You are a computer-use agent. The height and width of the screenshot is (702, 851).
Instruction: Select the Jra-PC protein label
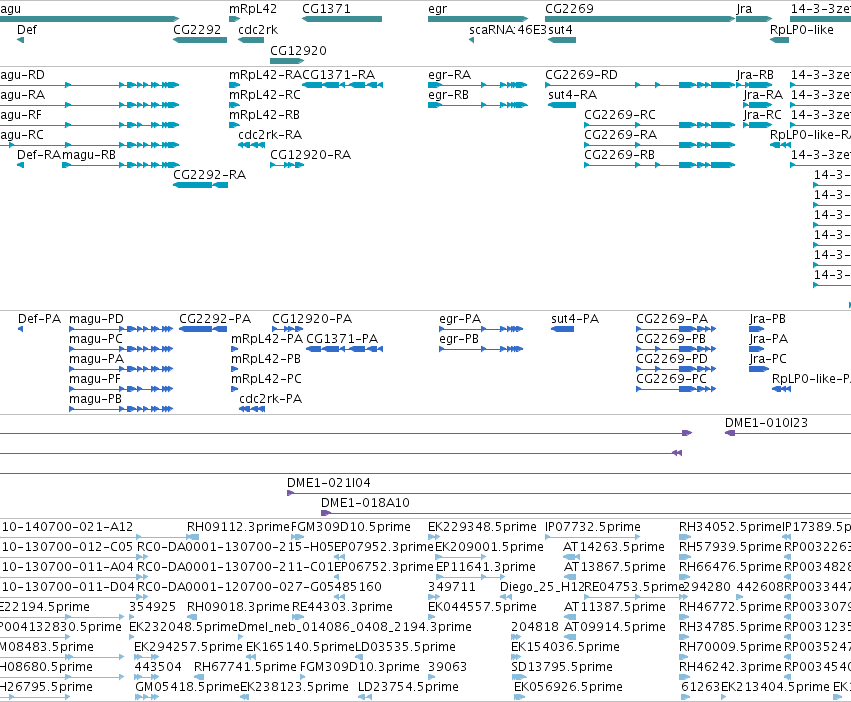click(x=767, y=359)
